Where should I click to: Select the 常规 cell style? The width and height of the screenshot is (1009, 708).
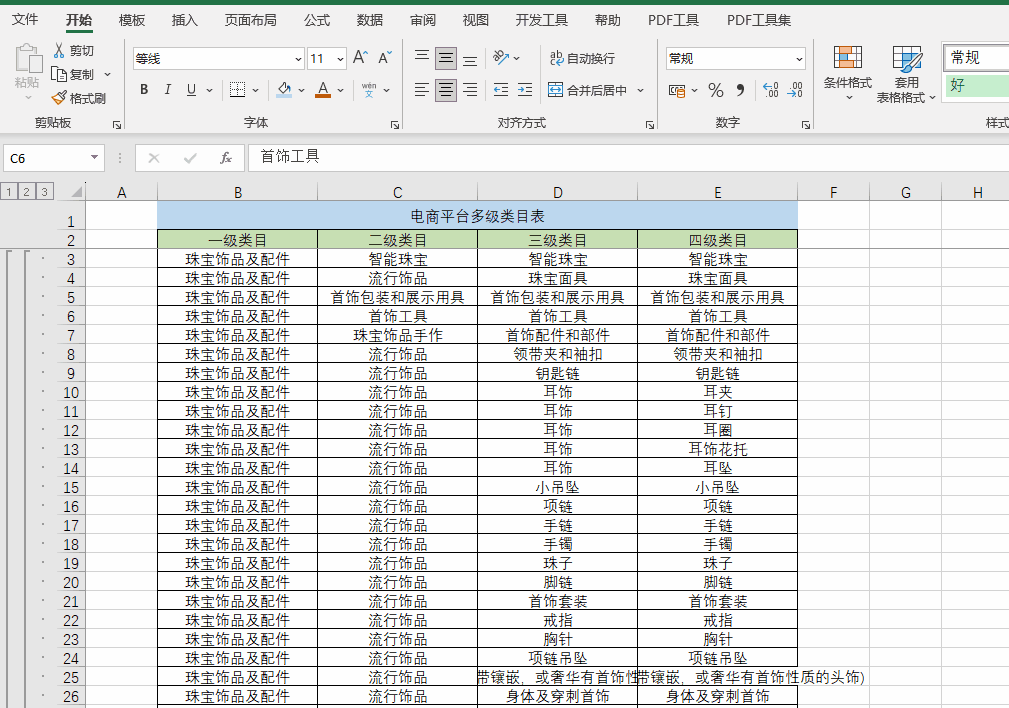pos(976,58)
